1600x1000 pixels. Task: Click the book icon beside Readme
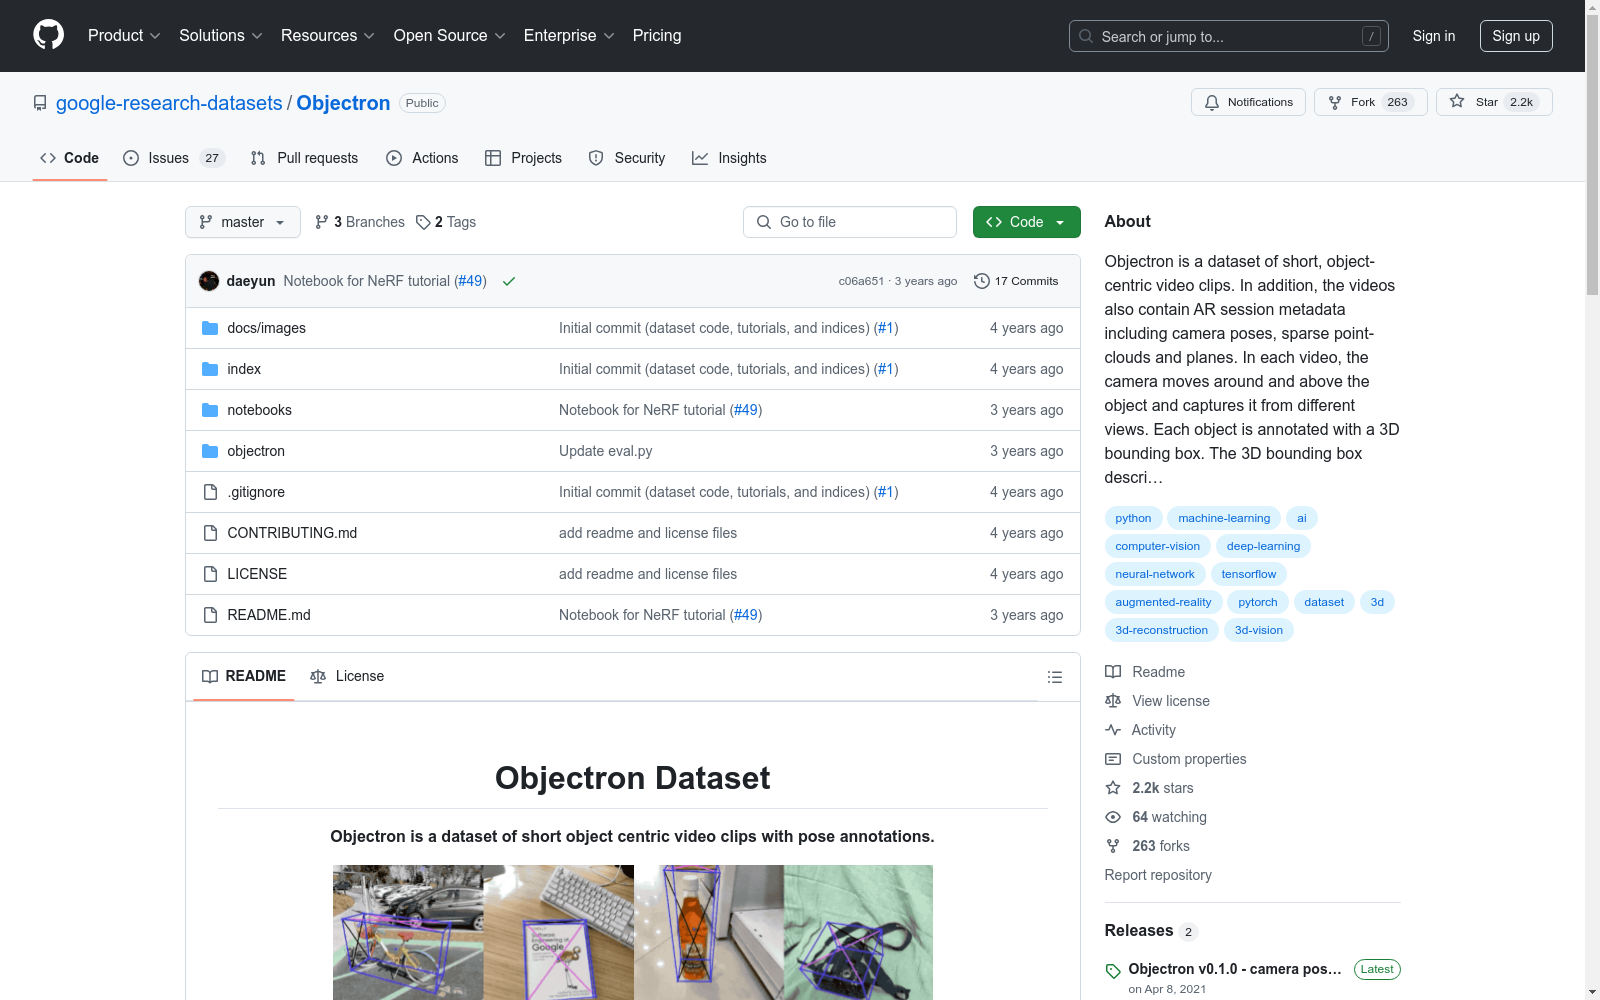tap(1113, 672)
